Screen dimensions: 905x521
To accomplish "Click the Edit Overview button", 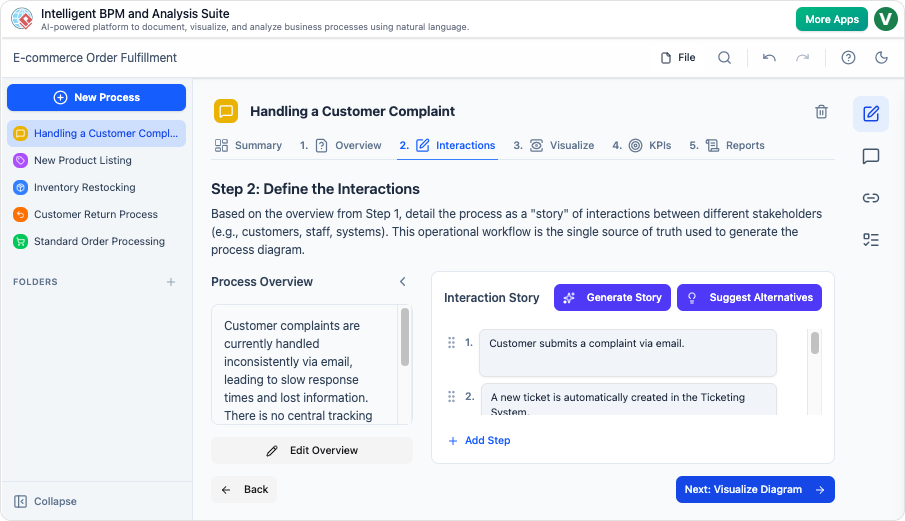I will pyautogui.click(x=312, y=451).
